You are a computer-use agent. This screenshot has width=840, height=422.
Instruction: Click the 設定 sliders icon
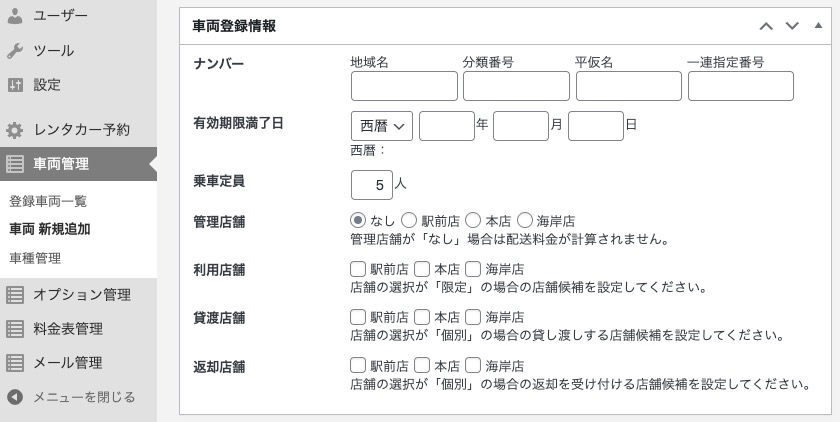15,85
